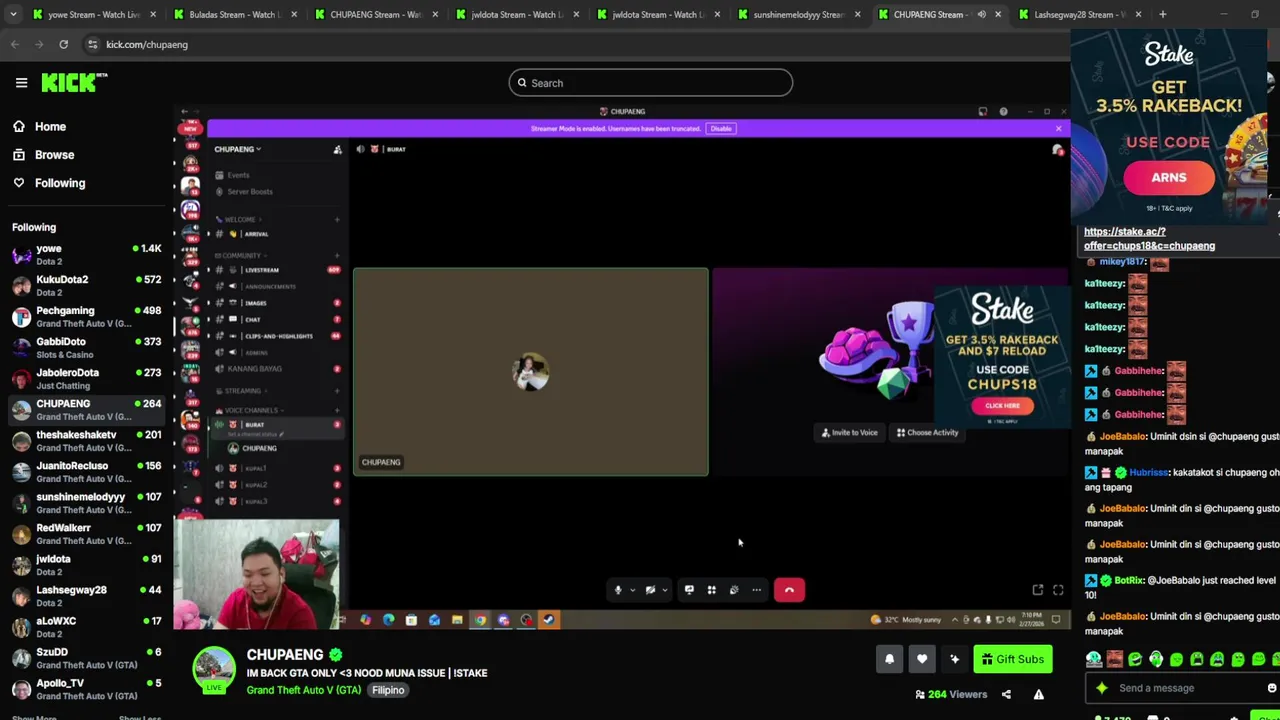Close the yowe Stream tab
Image resolution: width=1280 pixels, height=720 pixels.
152,14
